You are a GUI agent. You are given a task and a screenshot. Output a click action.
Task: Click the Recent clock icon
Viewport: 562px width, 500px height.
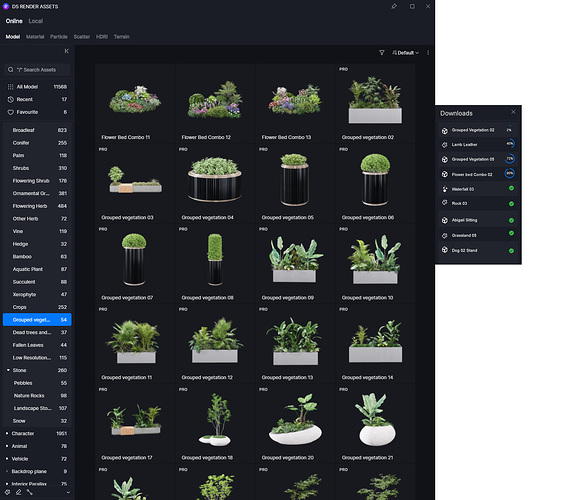(x=10, y=99)
